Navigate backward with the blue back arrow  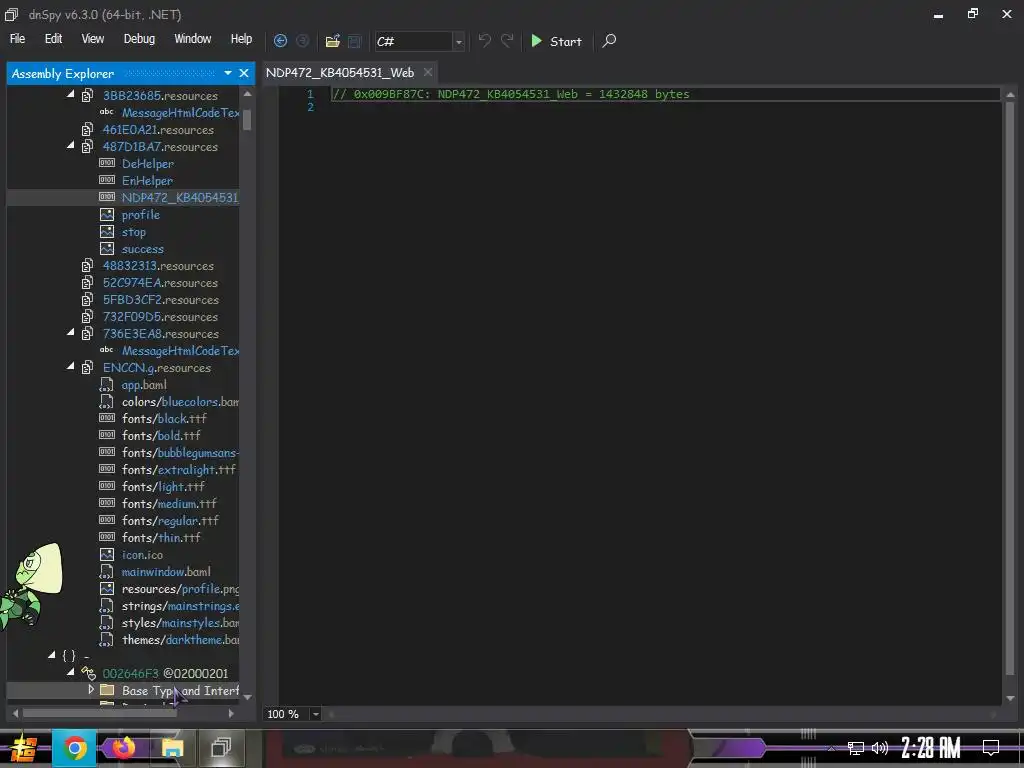(280, 41)
